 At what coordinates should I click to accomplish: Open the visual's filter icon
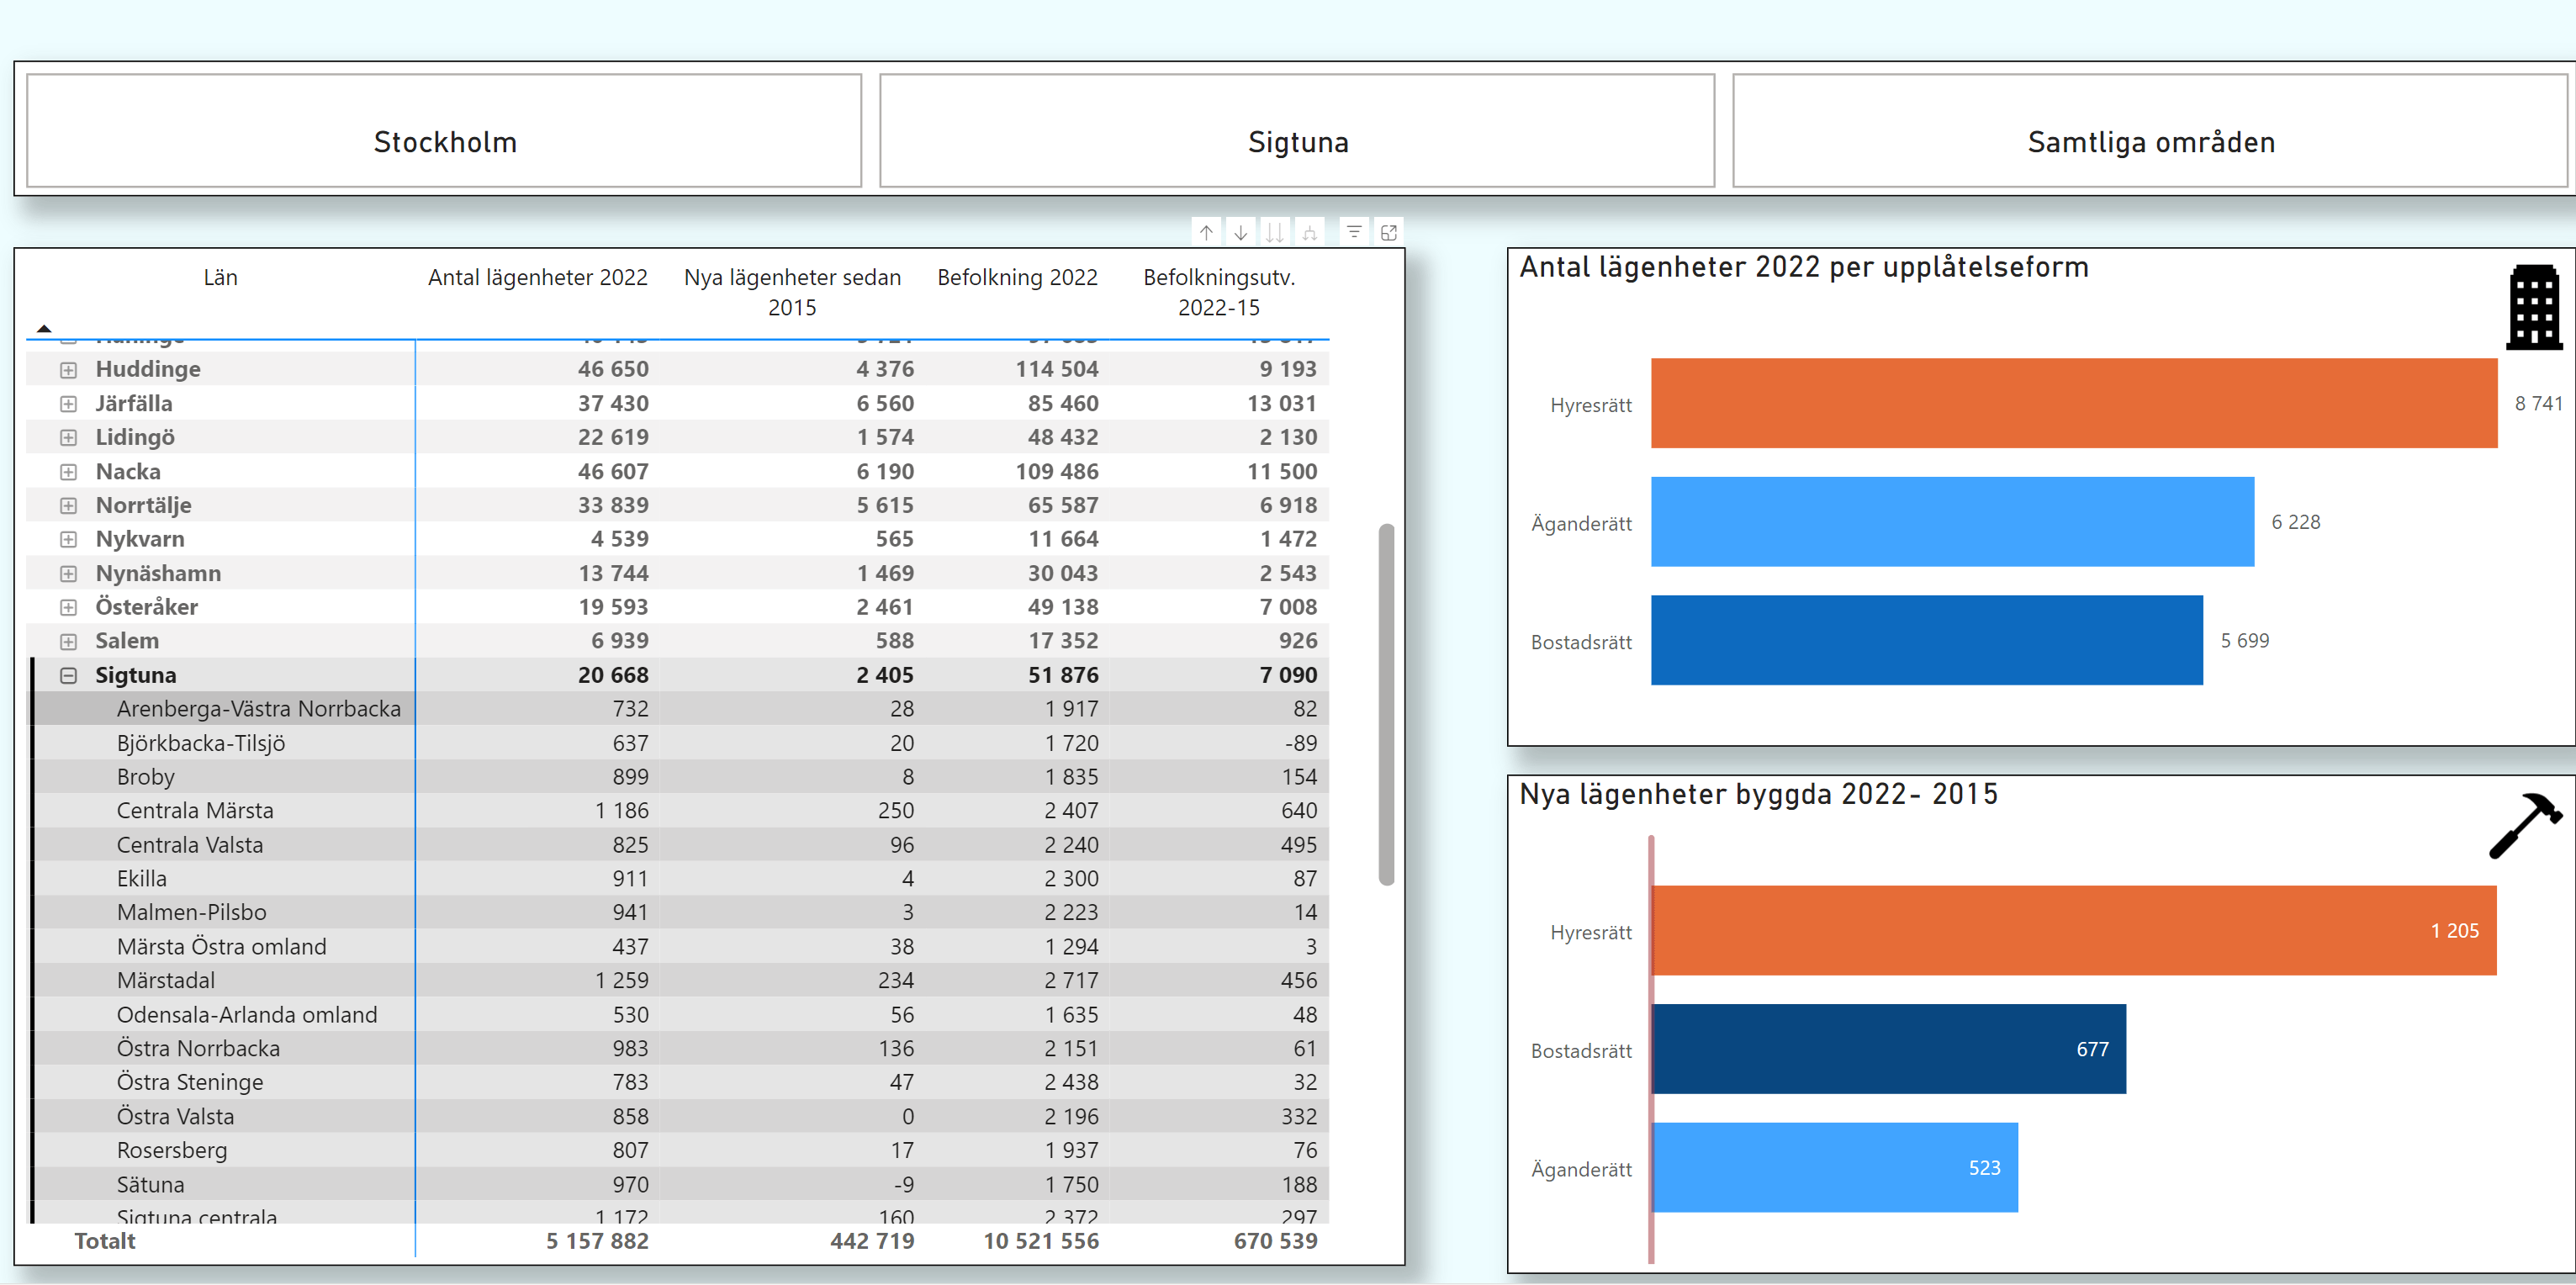1354,232
